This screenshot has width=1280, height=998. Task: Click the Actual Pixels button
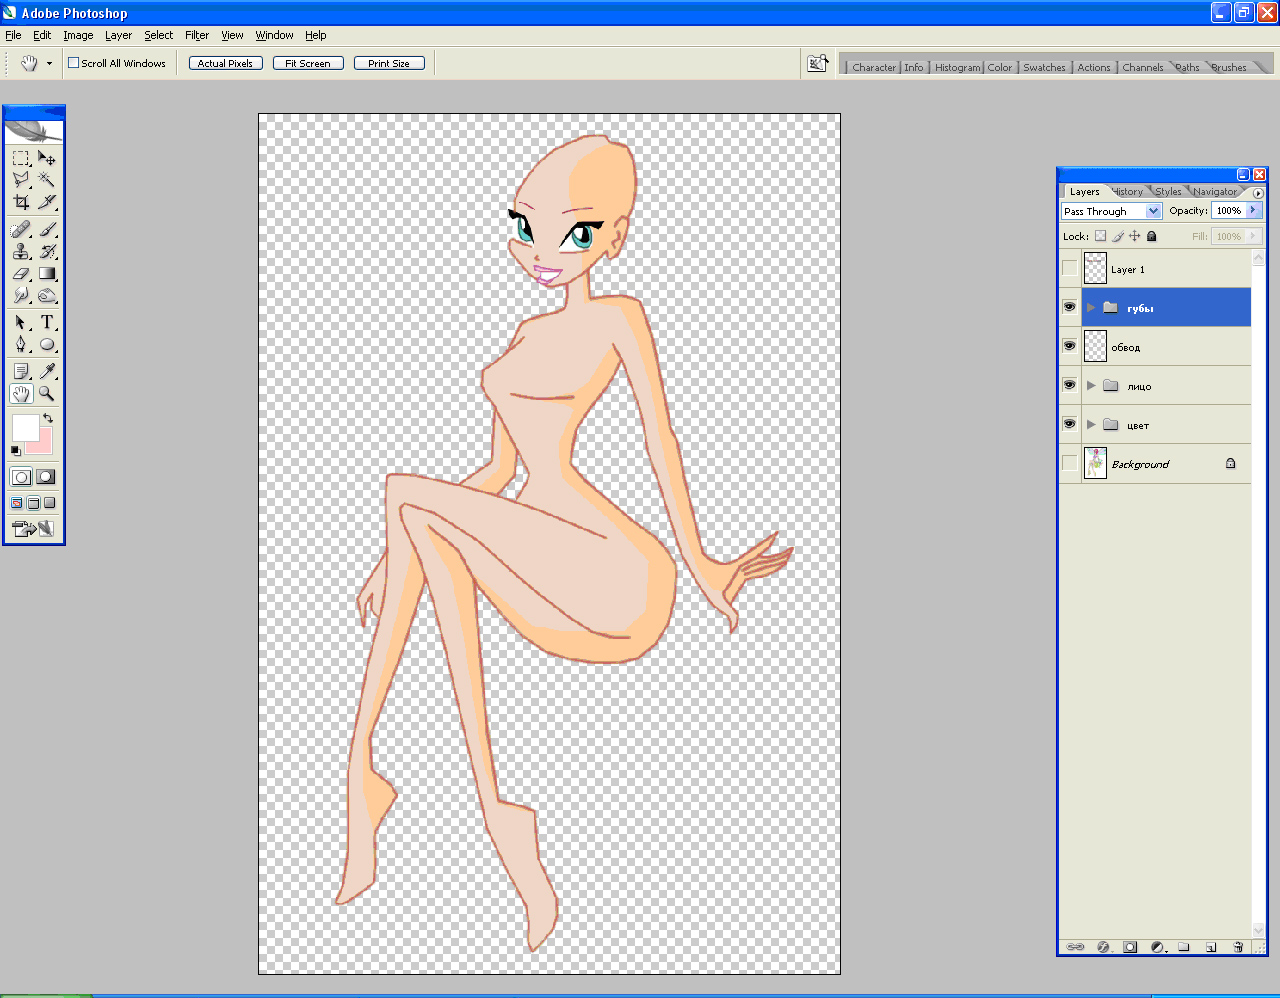226,63
